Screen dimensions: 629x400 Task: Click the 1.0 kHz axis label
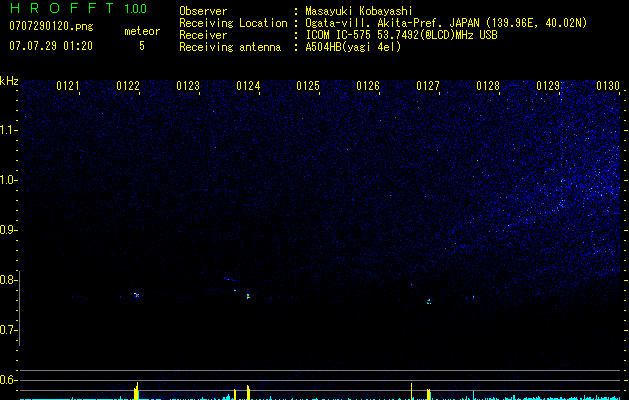[x=9, y=180]
